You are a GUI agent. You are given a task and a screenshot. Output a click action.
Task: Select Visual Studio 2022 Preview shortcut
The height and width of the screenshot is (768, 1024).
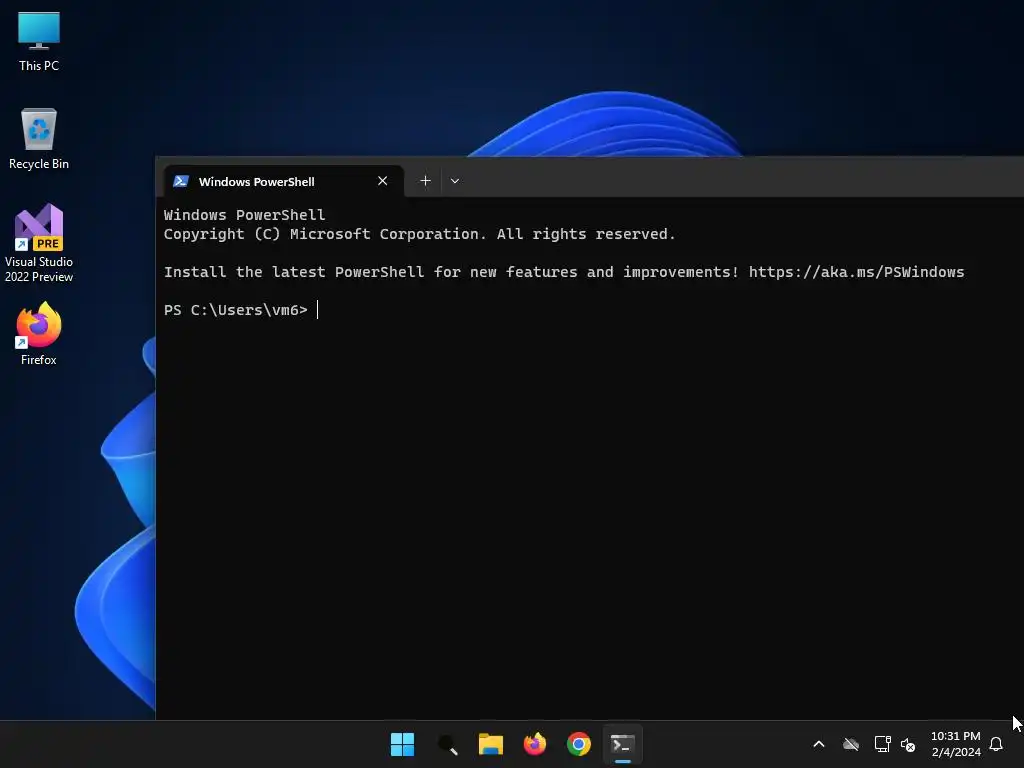(x=39, y=244)
